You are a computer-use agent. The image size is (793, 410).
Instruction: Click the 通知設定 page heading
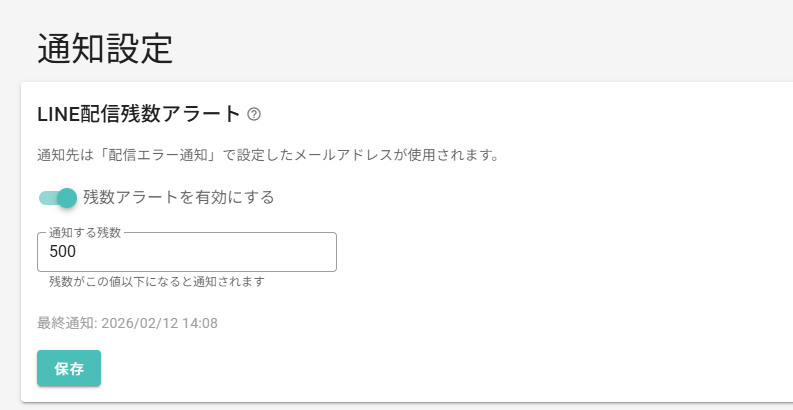point(105,48)
